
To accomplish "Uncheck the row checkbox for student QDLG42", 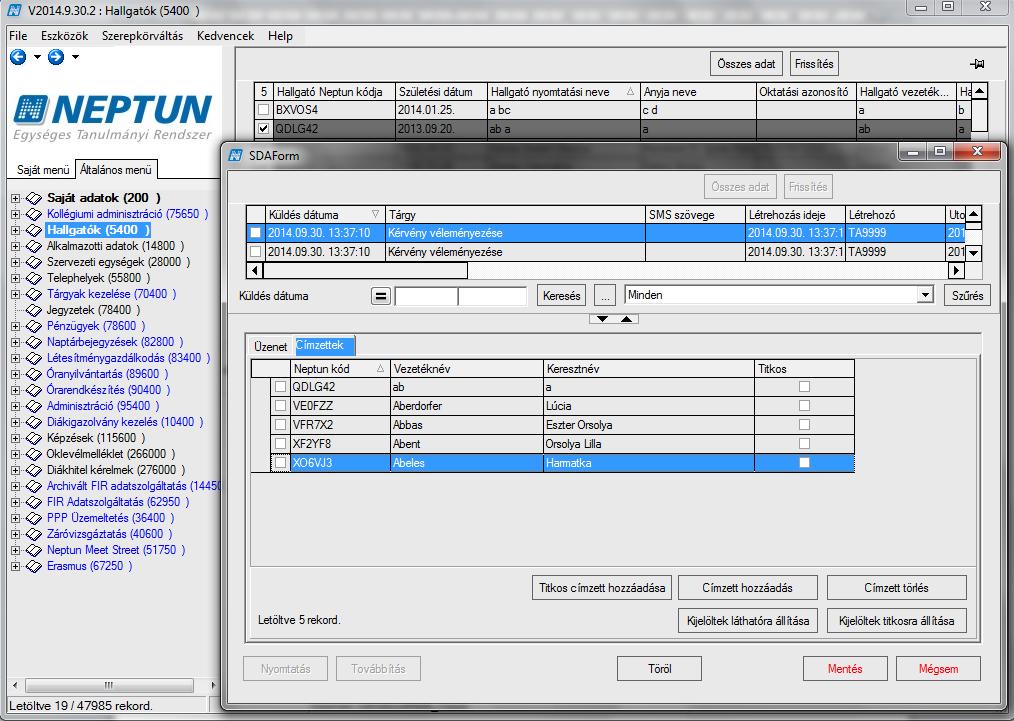I will (x=263, y=129).
